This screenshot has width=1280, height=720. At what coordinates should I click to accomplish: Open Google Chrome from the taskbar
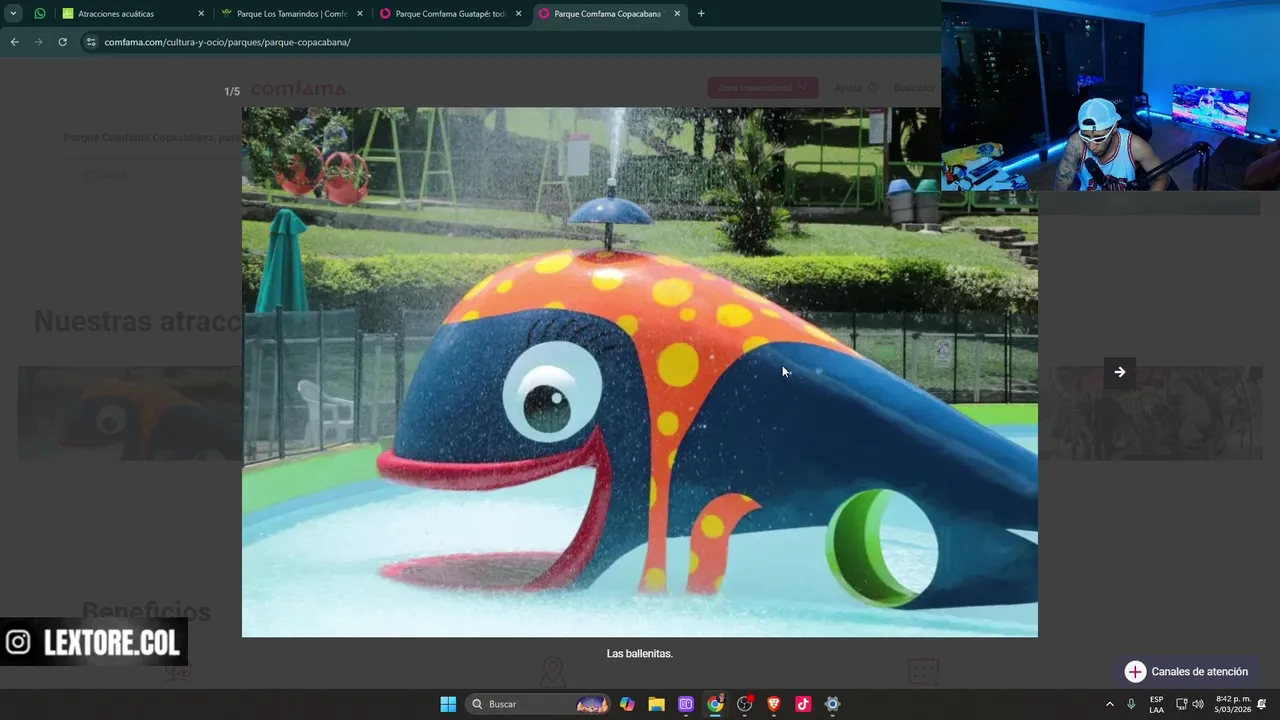(715, 704)
